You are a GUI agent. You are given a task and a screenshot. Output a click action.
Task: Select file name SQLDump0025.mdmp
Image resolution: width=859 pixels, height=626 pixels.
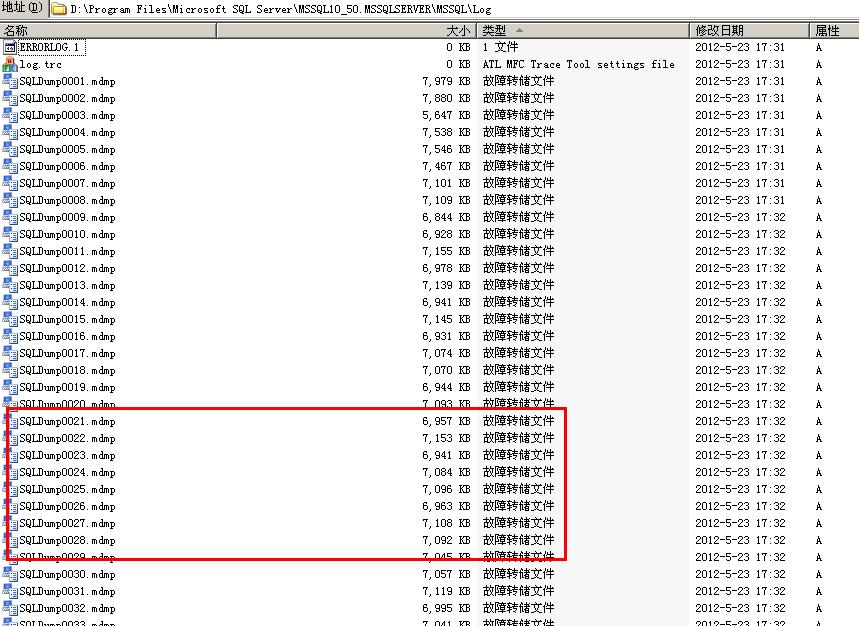point(67,490)
